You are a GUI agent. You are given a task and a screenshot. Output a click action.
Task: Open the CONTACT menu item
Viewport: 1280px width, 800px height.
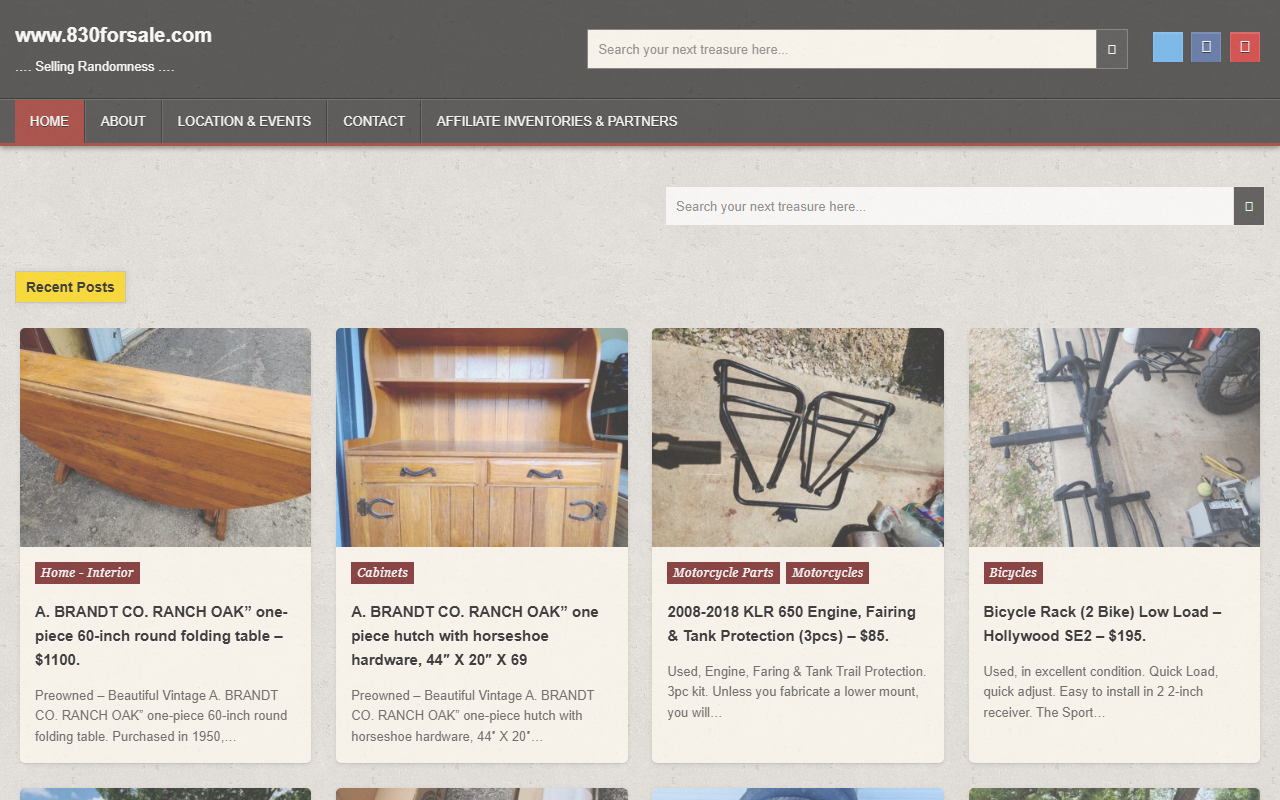374,121
